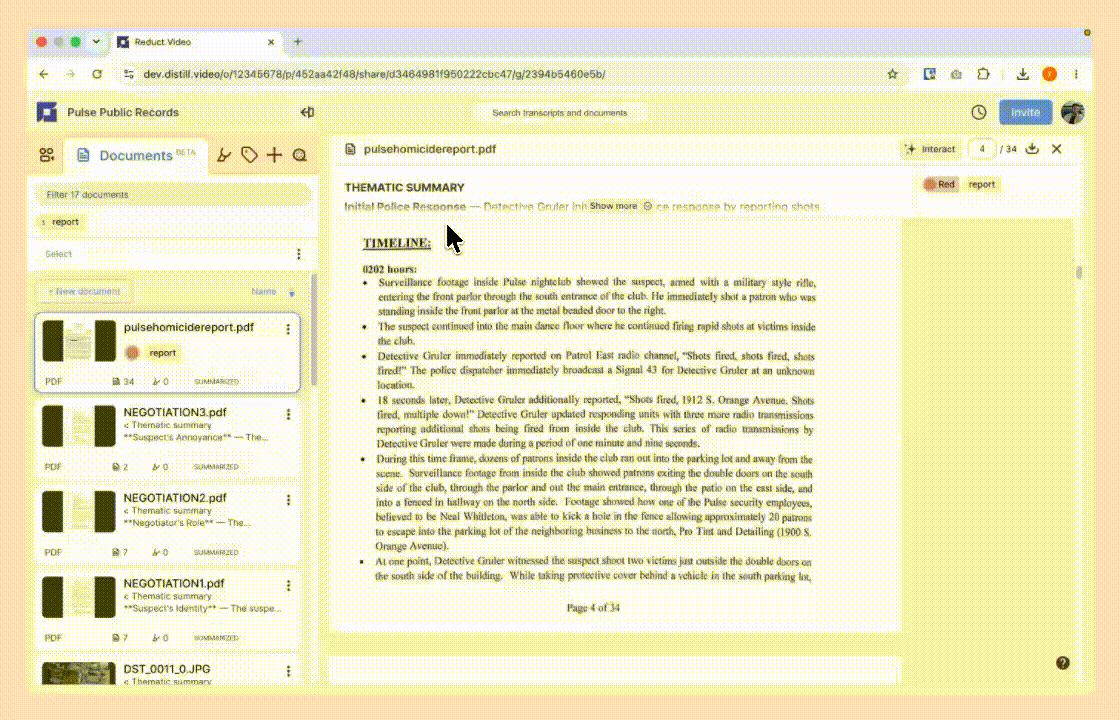1120x720 pixels.
Task: Close the Reduct.Video browser tab
Action: pos(271,42)
